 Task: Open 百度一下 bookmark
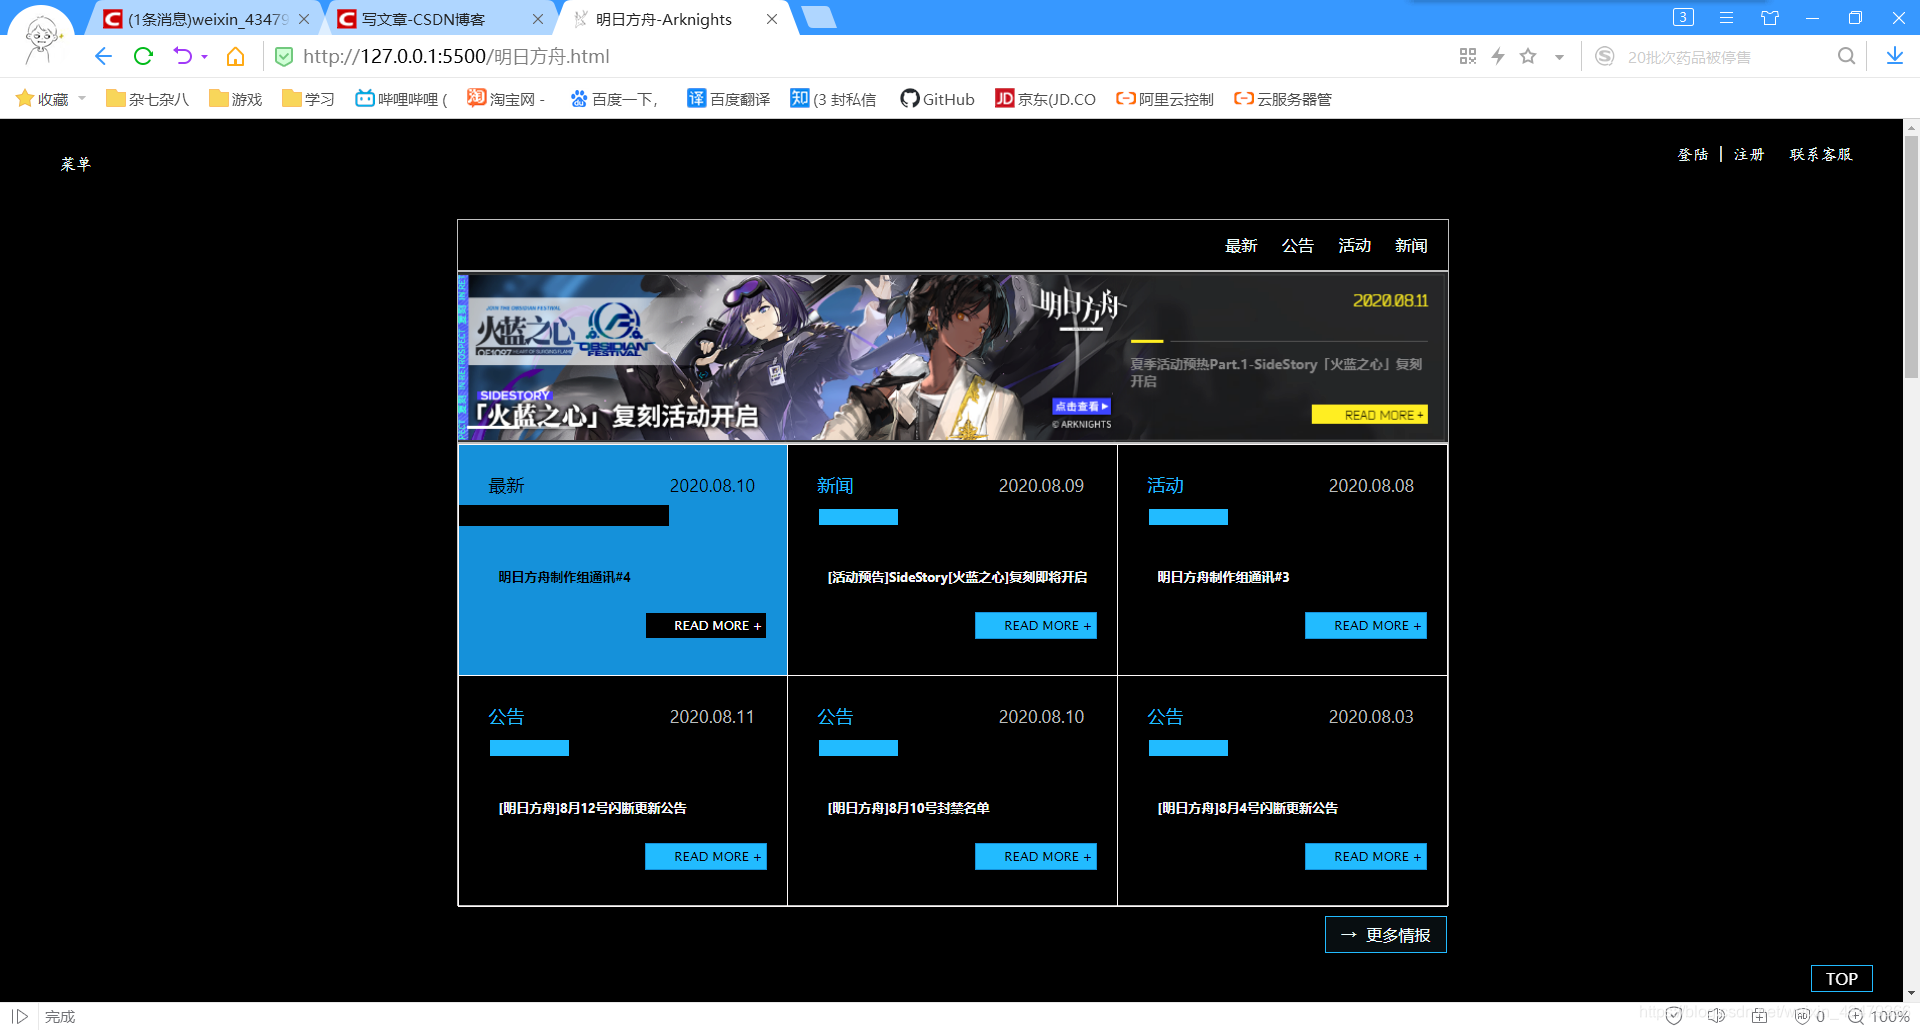click(x=614, y=99)
